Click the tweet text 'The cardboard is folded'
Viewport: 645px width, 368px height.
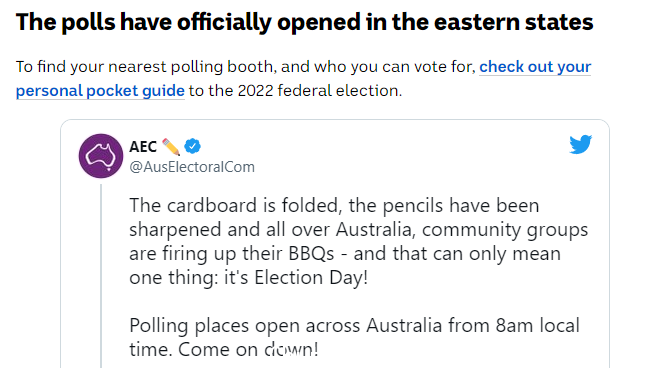tap(235, 205)
